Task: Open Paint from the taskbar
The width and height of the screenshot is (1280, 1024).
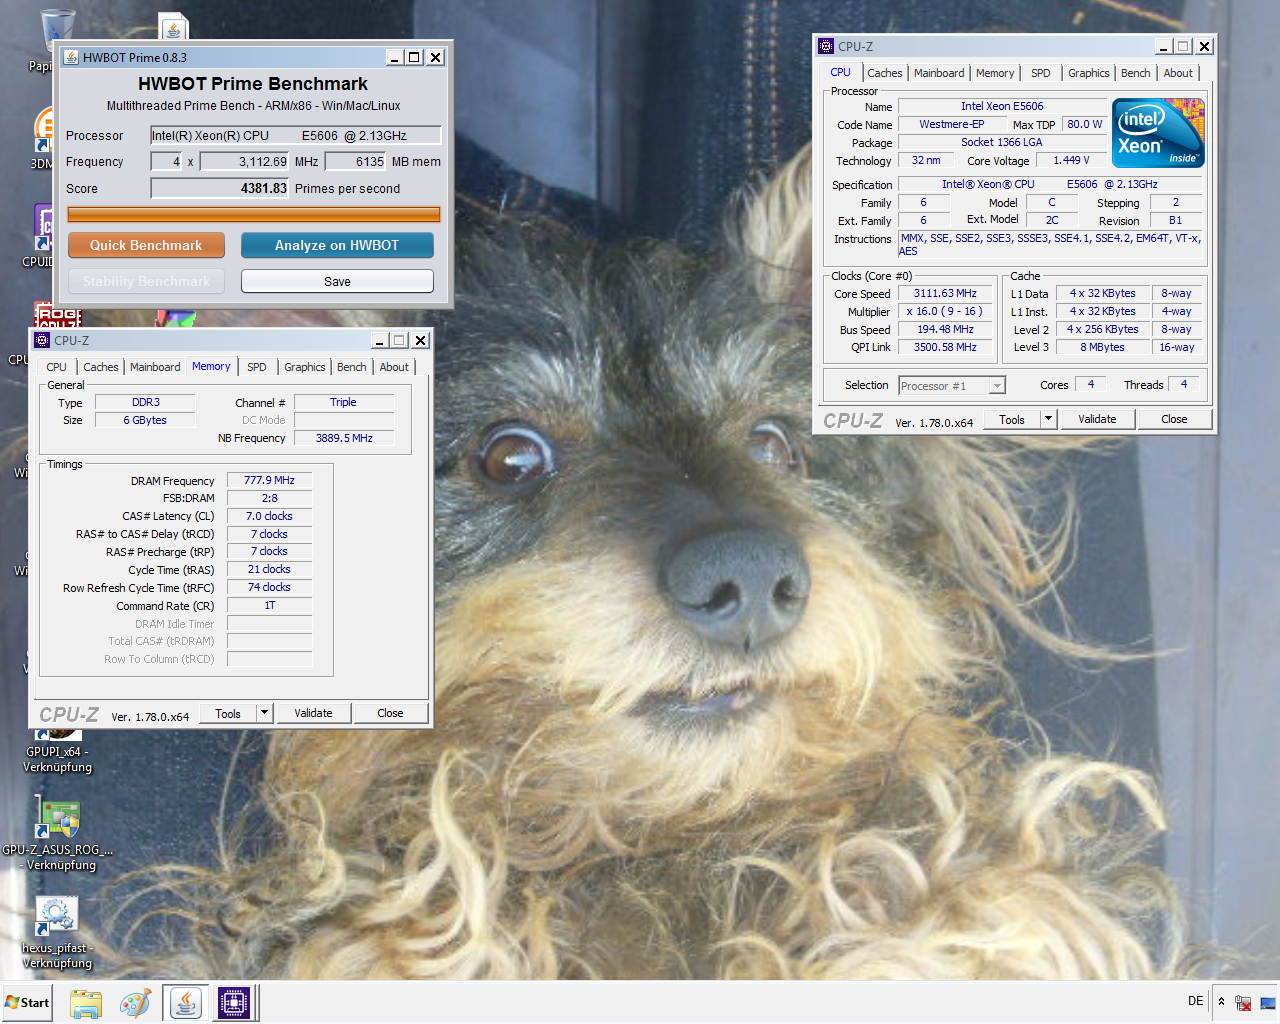Action: pyautogui.click(x=135, y=1003)
